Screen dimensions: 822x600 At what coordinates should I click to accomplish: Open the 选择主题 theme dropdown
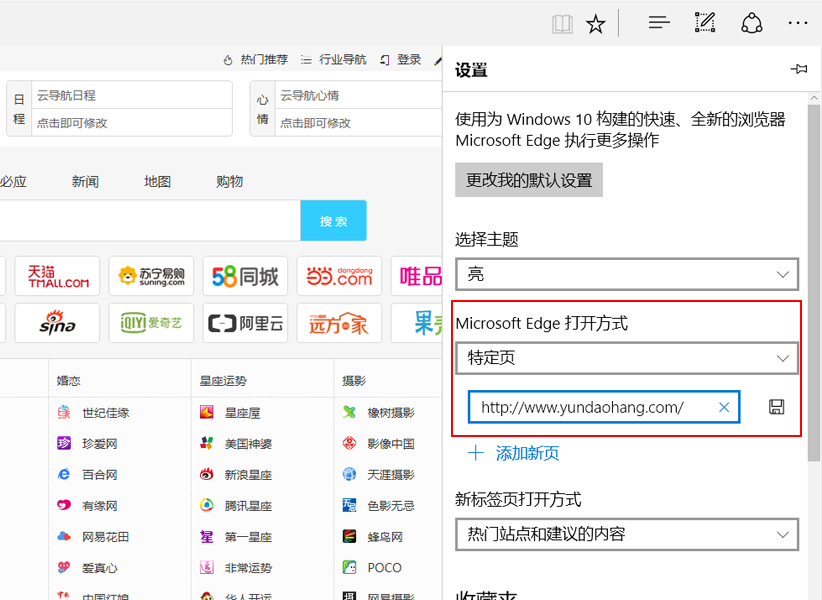[627, 274]
